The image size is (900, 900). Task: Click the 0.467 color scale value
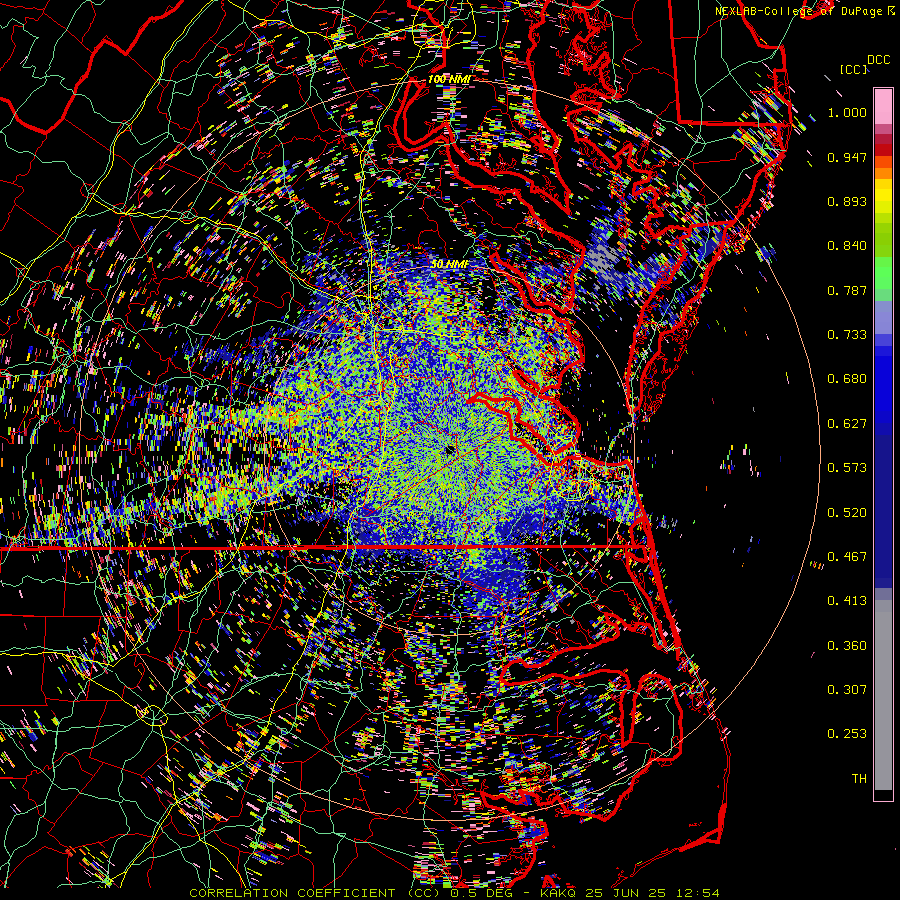[847, 557]
